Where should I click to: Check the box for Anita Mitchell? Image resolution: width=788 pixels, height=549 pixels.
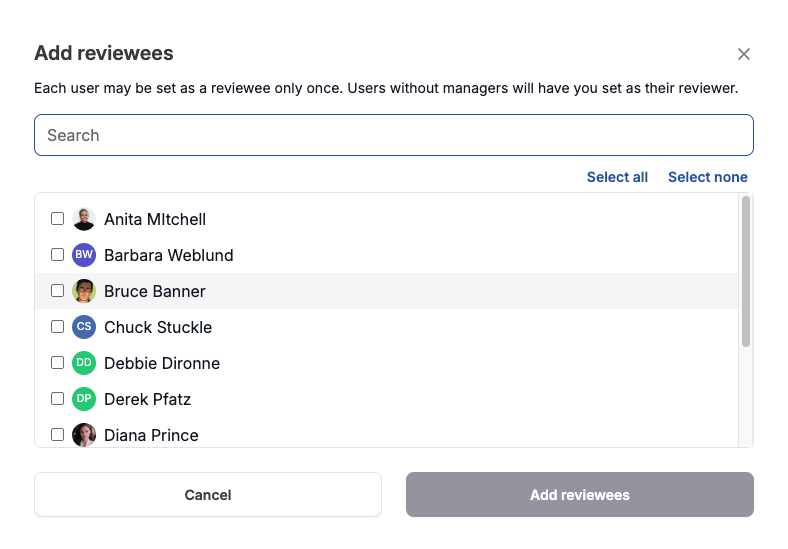click(58, 219)
